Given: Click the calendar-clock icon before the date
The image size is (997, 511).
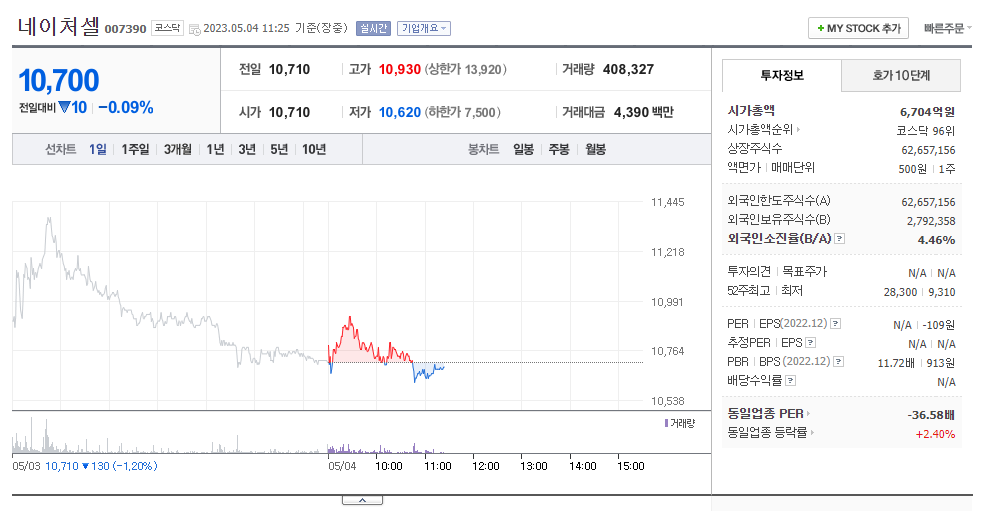Looking at the screenshot, I should [195, 29].
